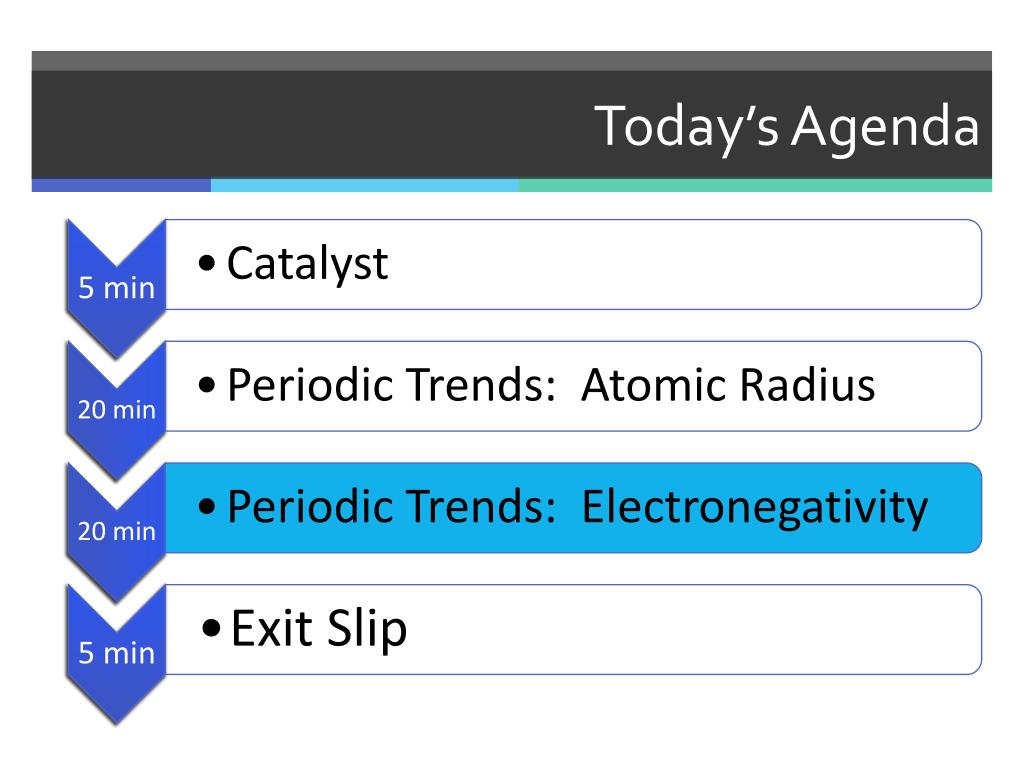Image resolution: width=1024 pixels, height=768 pixels.
Task: Select the 5 min chevron beside Exit Slip
Action: tap(116, 653)
